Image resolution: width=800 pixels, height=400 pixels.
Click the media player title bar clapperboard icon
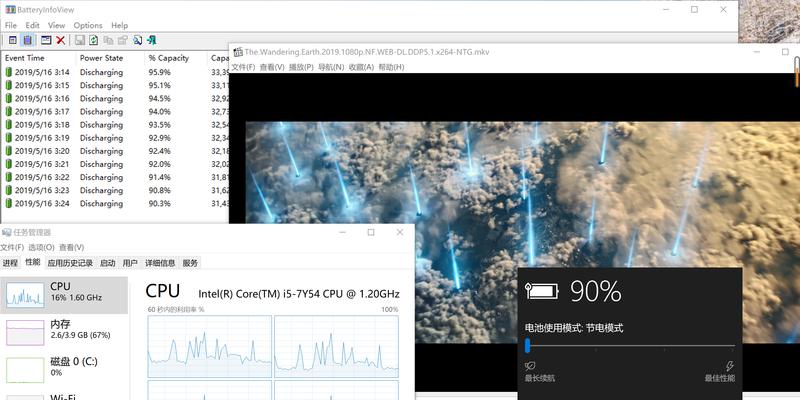[238, 52]
